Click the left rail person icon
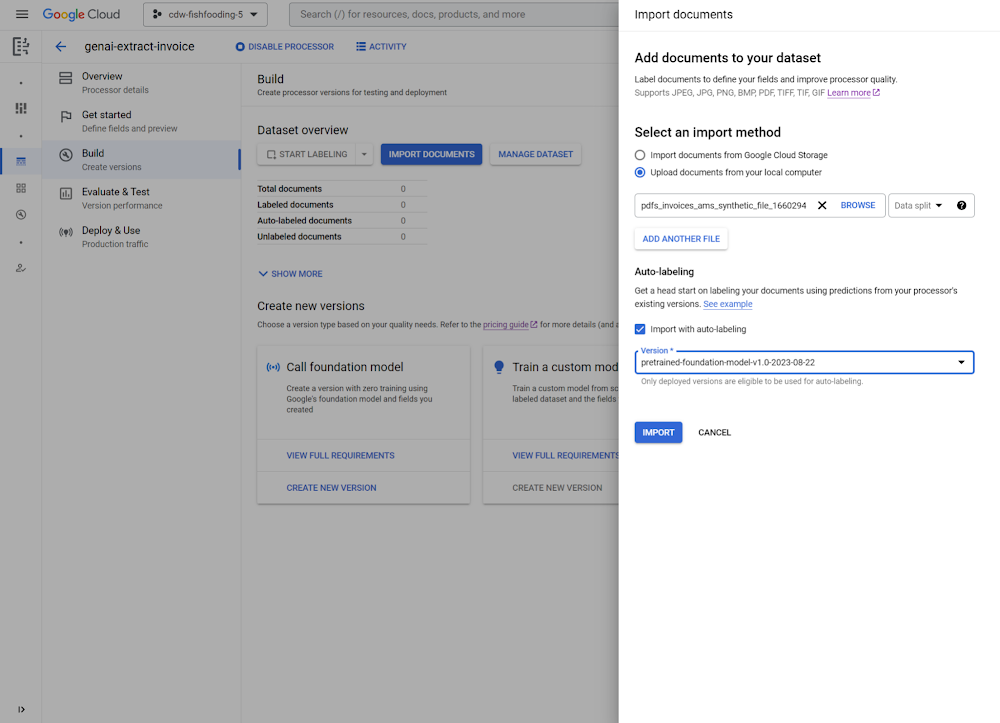The image size is (1000, 723). click(21, 268)
